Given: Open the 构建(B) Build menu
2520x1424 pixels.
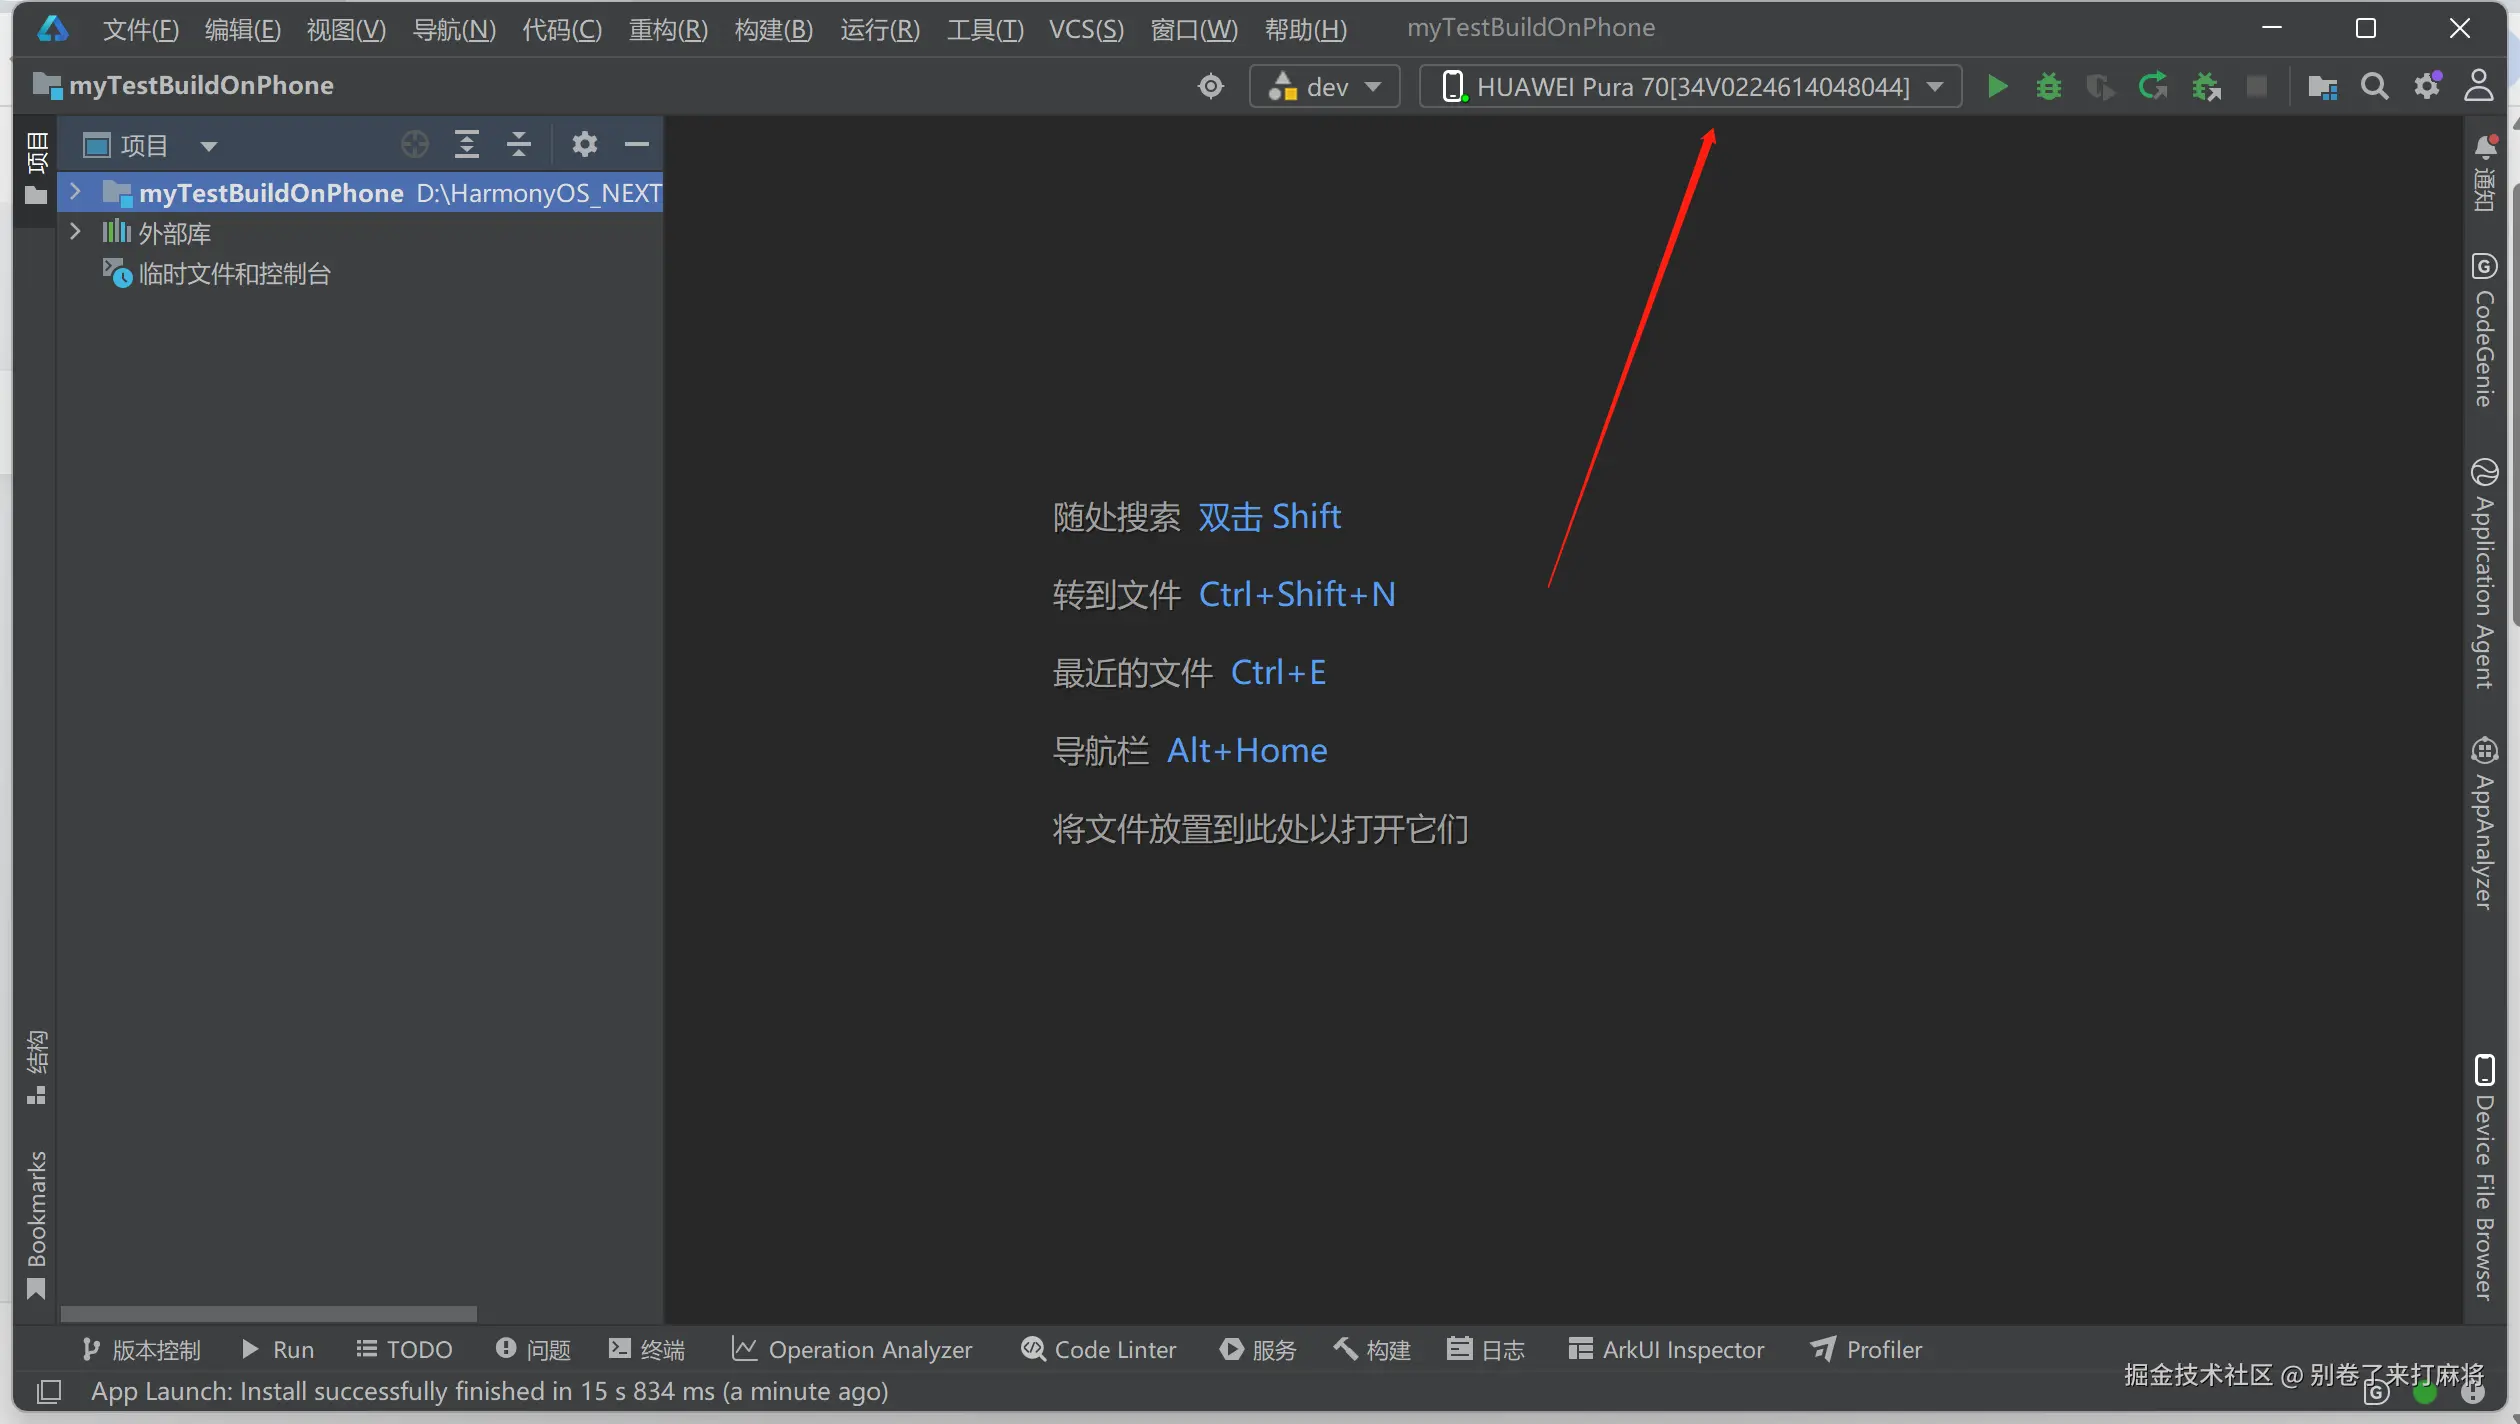Looking at the screenshot, I should coord(773,29).
